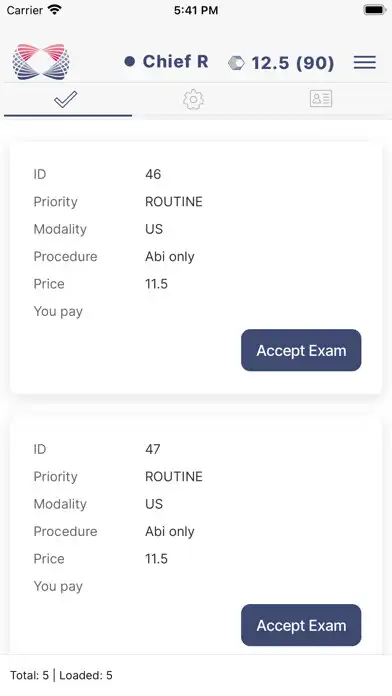Tap the coin balance icon
The image size is (392, 696).
(x=236, y=63)
